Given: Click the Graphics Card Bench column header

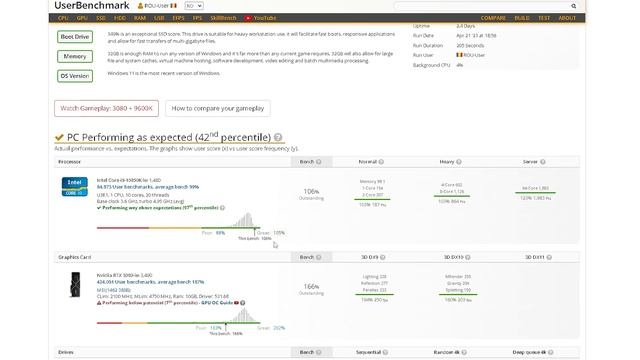Looking at the screenshot, I should (x=311, y=257).
